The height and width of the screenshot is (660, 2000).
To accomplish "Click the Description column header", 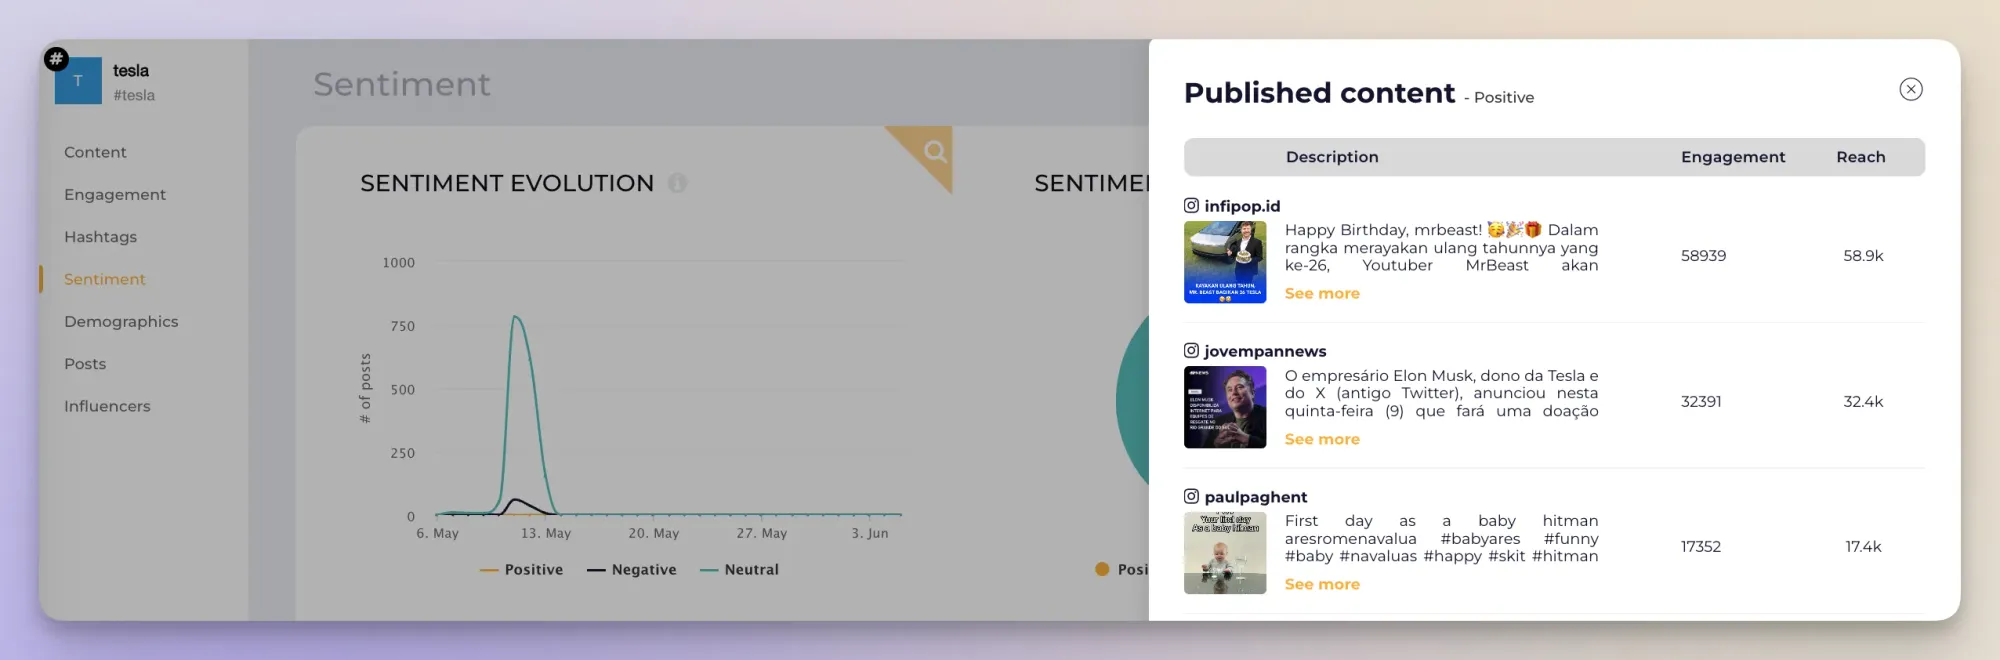I will click(x=1332, y=157).
